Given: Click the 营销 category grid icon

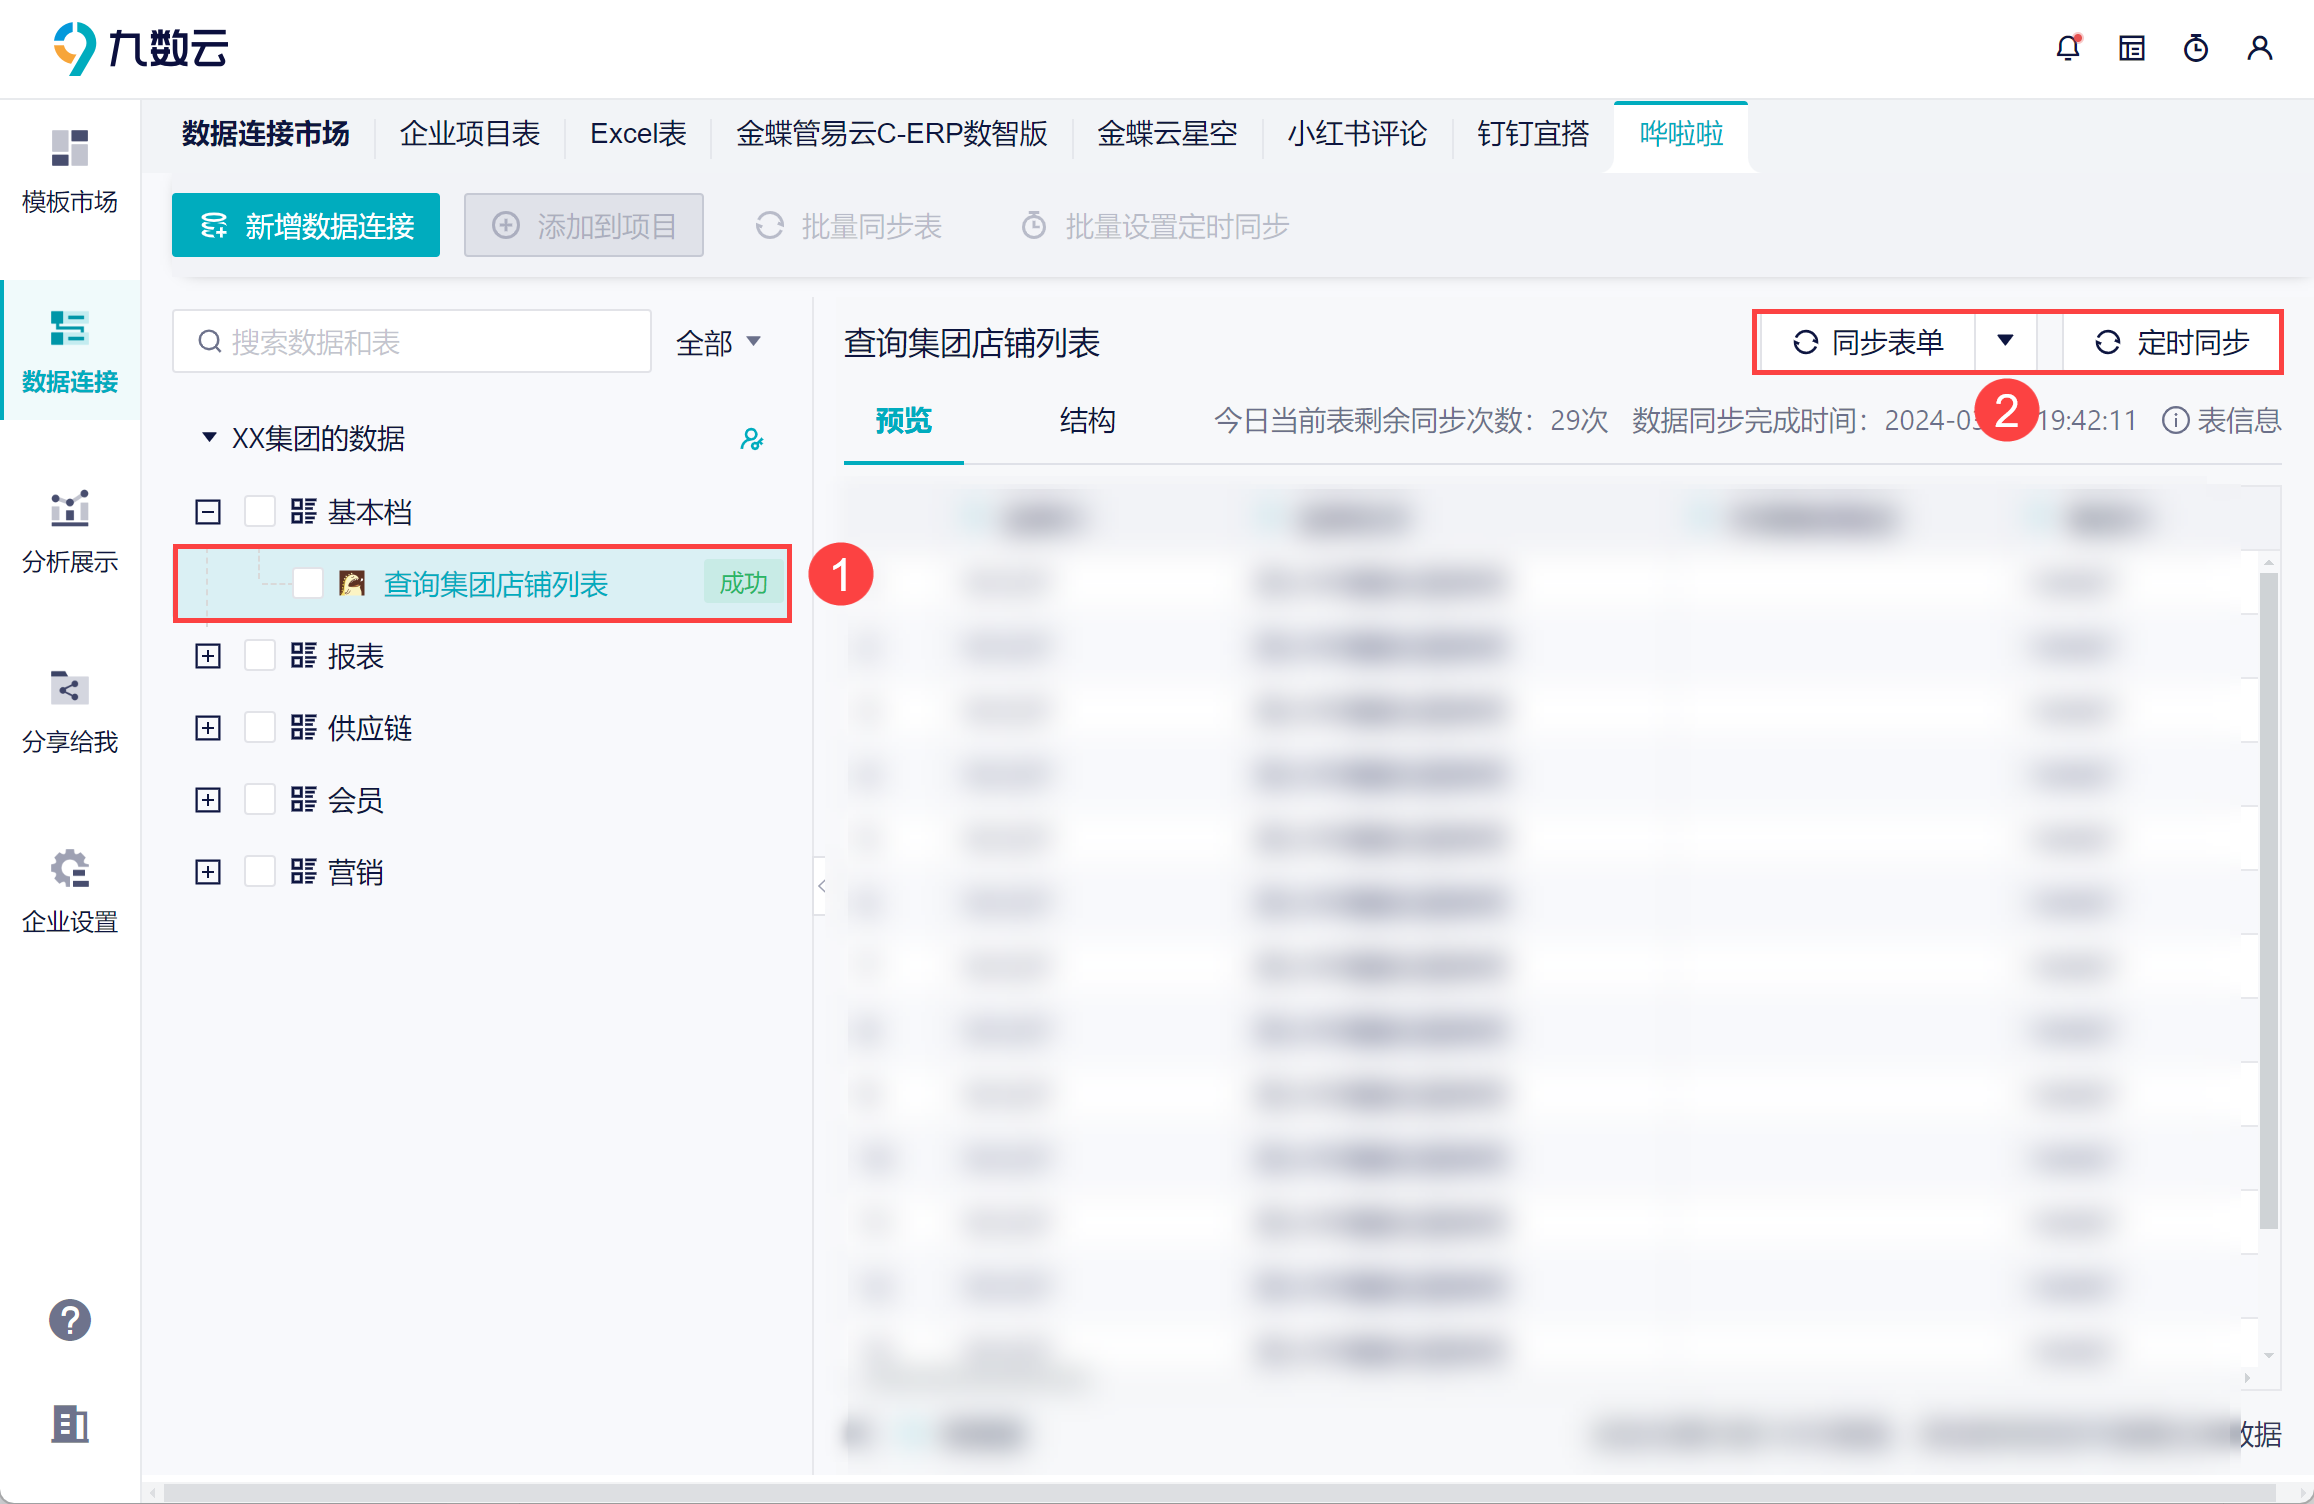Looking at the screenshot, I should 304,872.
